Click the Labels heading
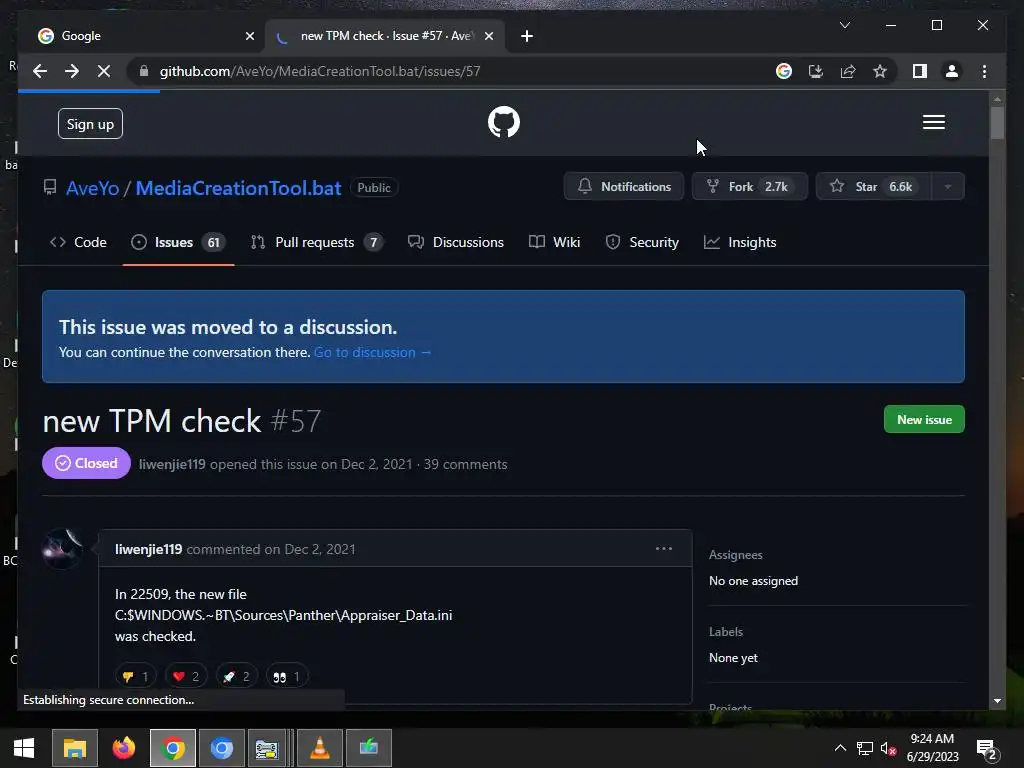Viewport: 1024px width, 768px height. click(726, 632)
